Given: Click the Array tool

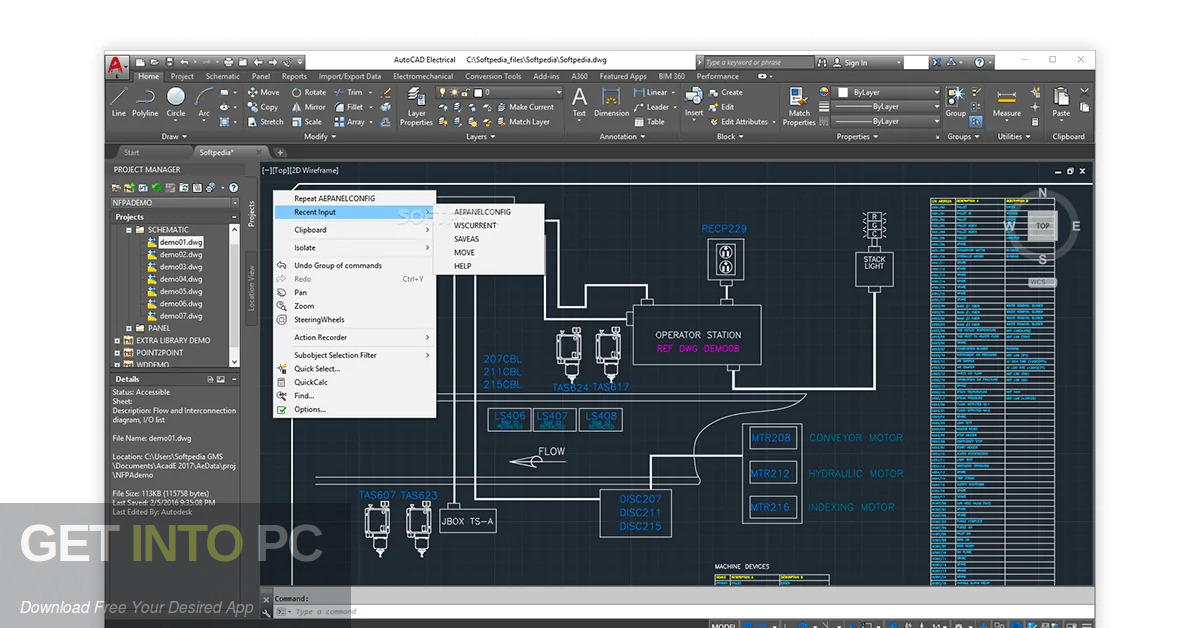Looking at the screenshot, I should click(349, 122).
